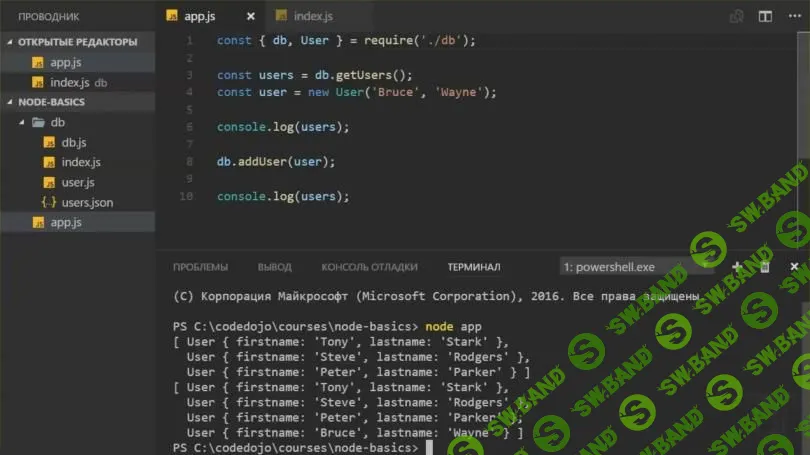Split the editor with the split icon
The image size is (810, 455).
coord(765,17)
